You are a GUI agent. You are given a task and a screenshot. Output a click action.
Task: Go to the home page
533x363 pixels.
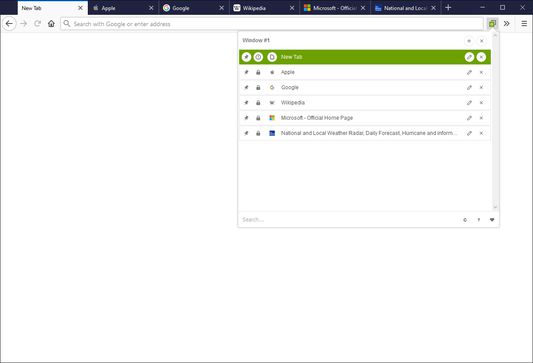click(x=51, y=23)
